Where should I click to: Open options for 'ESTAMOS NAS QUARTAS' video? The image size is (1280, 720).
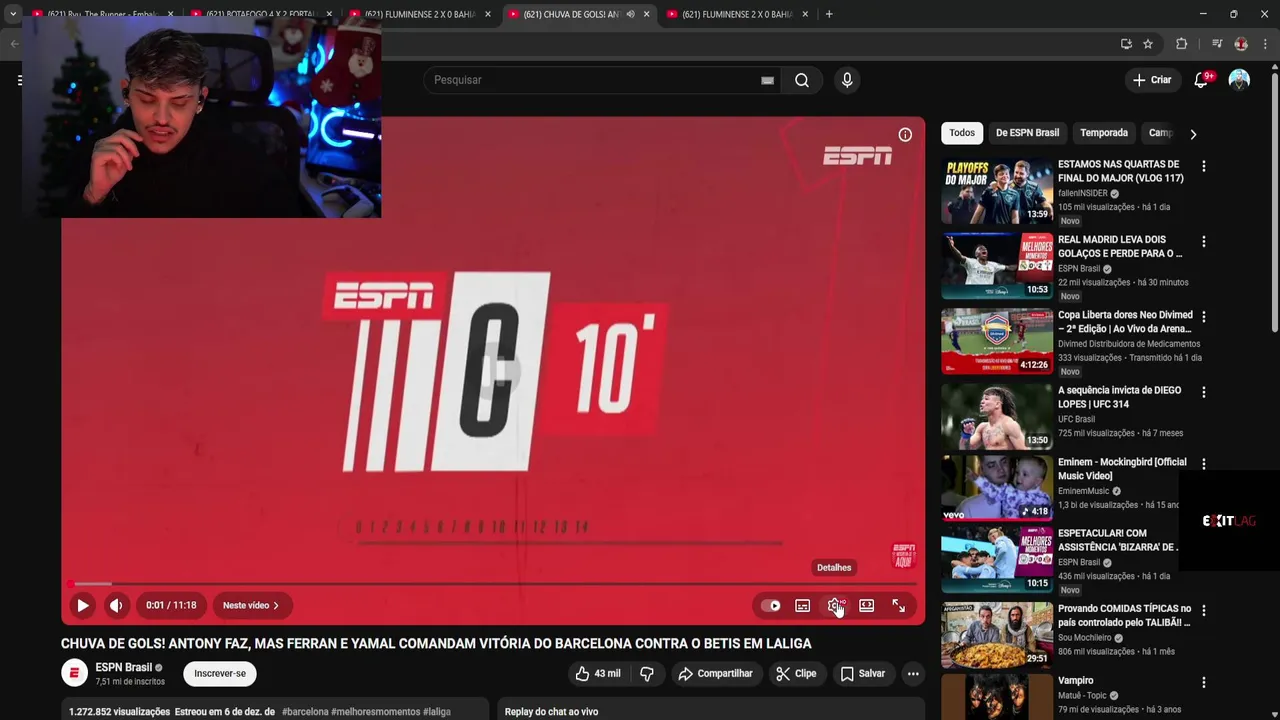pos(1204,166)
